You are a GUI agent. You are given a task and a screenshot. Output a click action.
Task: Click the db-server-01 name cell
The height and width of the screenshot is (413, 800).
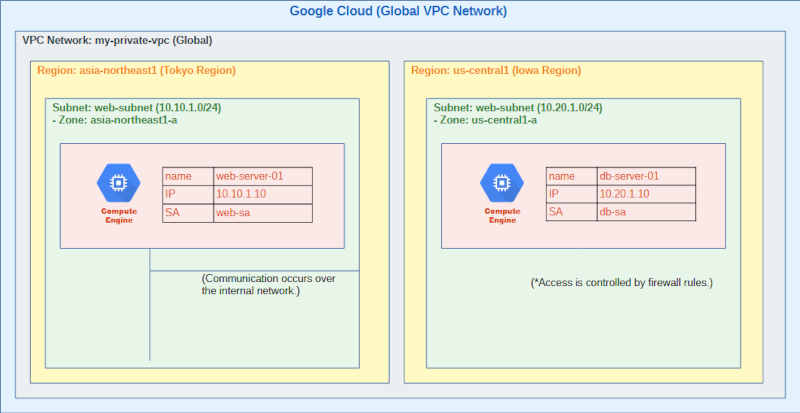(x=646, y=176)
